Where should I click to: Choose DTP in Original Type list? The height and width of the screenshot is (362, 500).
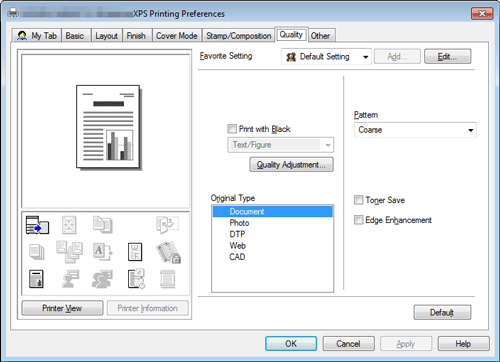click(272, 234)
